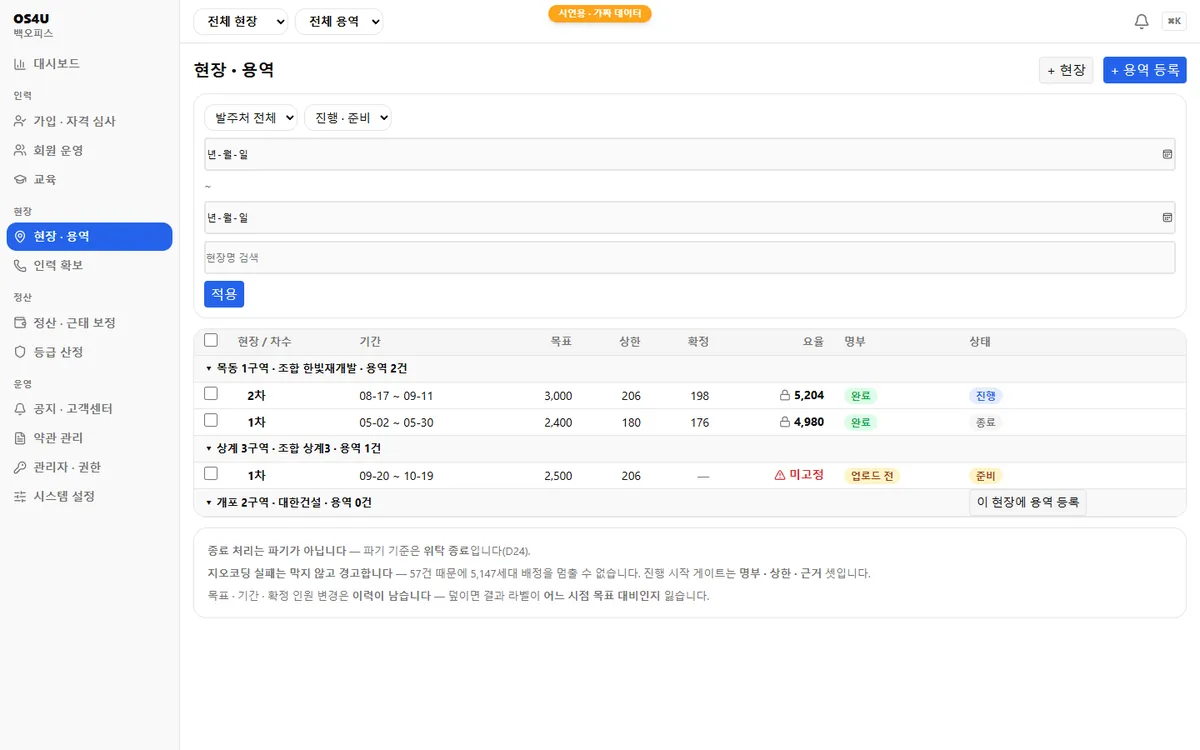Image resolution: width=1200 pixels, height=750 pixels.
Task: Open the calendar picker on start date field
Action: coord(1167,155)
